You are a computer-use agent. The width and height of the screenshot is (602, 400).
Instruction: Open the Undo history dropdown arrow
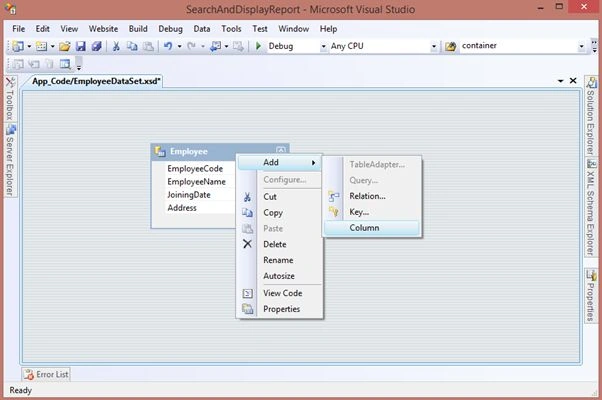tap(179, 47)
